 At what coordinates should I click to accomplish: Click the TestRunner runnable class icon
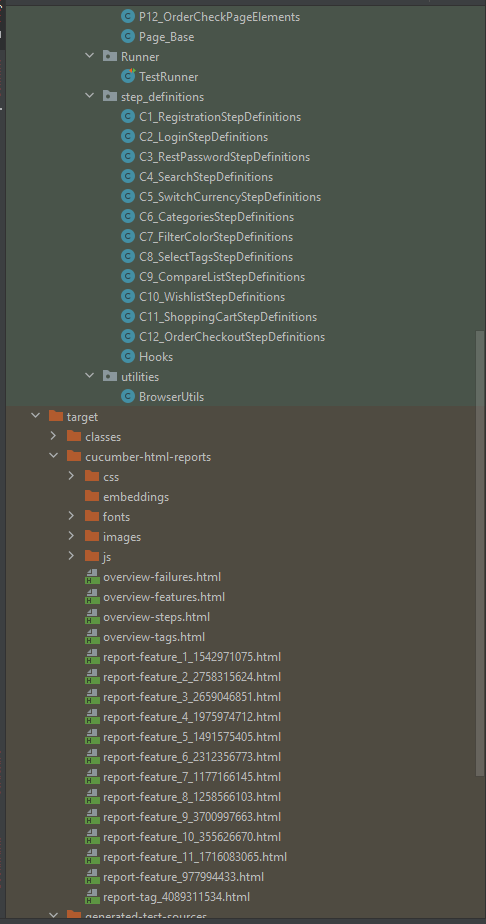point(127,77)
